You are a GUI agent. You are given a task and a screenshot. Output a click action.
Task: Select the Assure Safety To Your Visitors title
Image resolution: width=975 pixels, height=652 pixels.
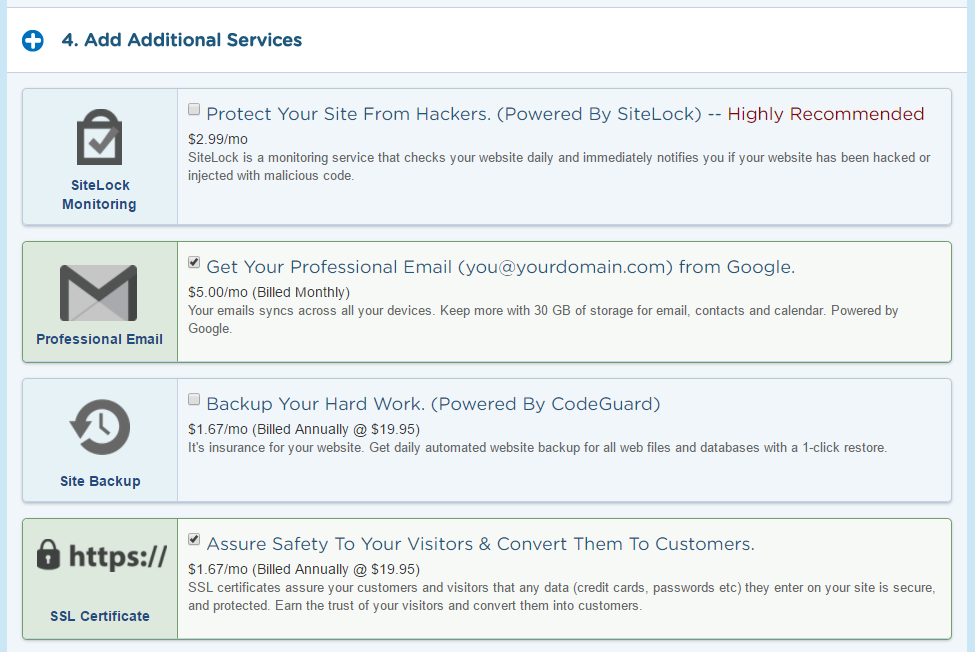pyautogui.click(x=481, y=544)
